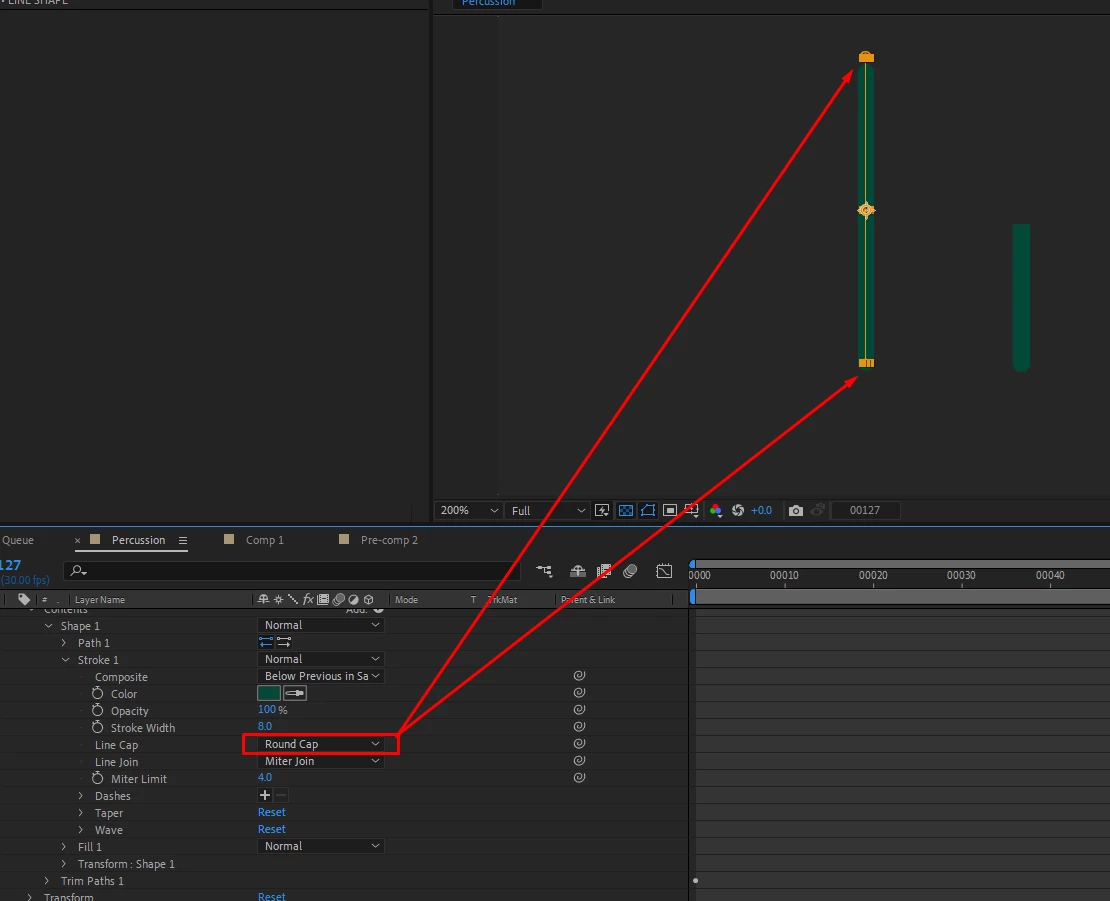Toggle motion blur enable switch
Image resolution: width=1110 pixels, height=901 pixels.
630,571
